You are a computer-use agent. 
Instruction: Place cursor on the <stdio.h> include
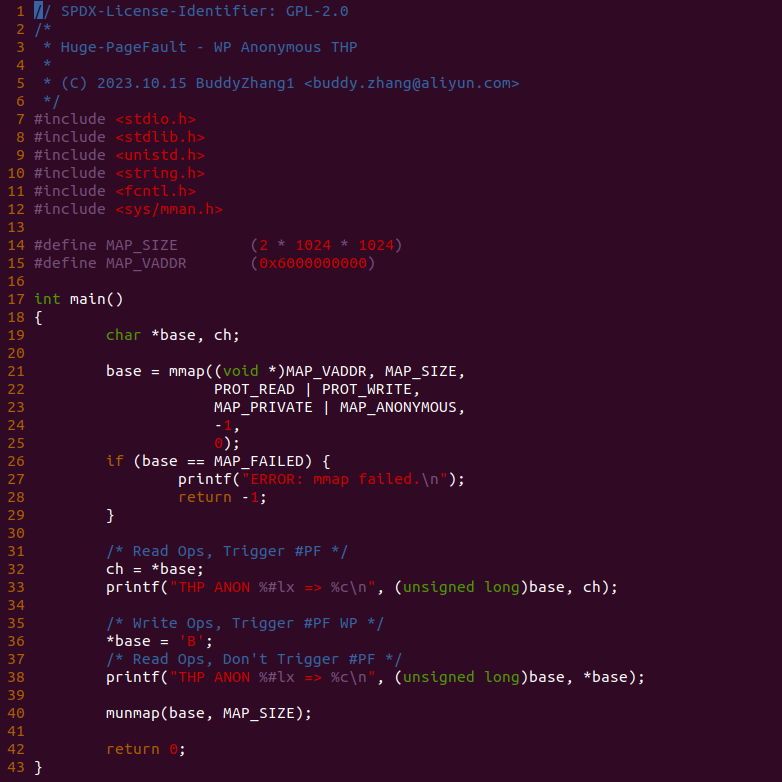click(x=155, y=119)
